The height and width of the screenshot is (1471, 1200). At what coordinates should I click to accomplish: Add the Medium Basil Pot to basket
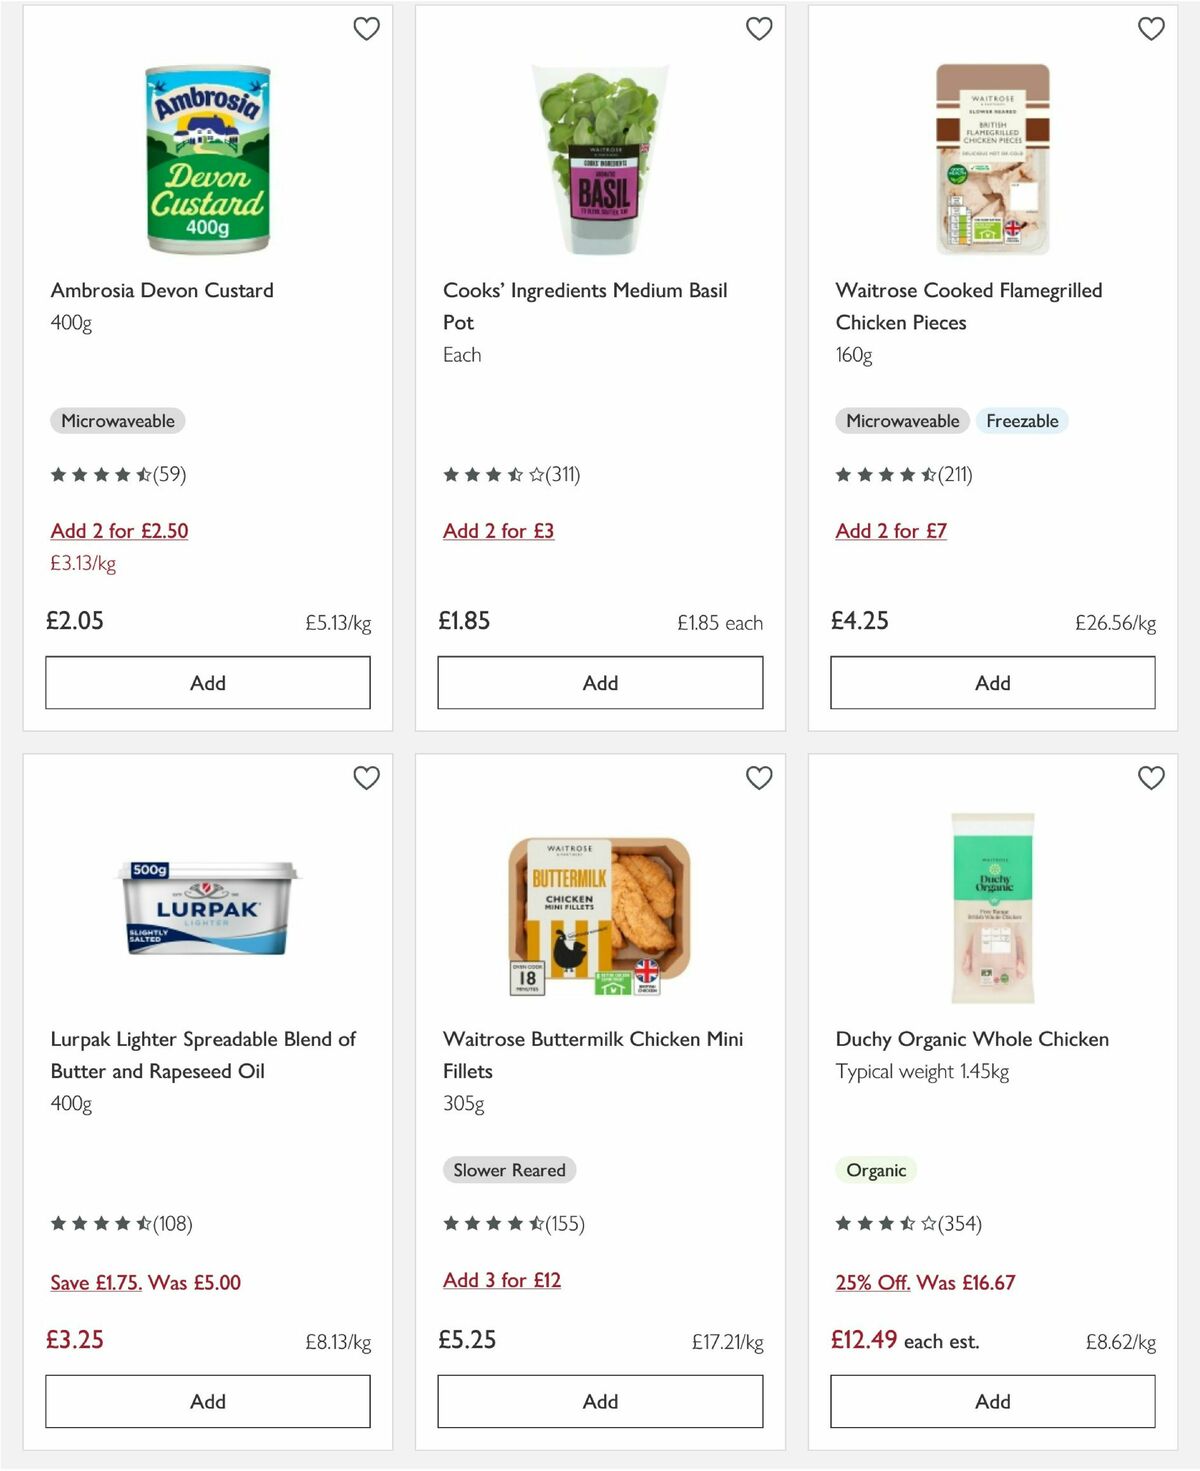tap(599, 682)
